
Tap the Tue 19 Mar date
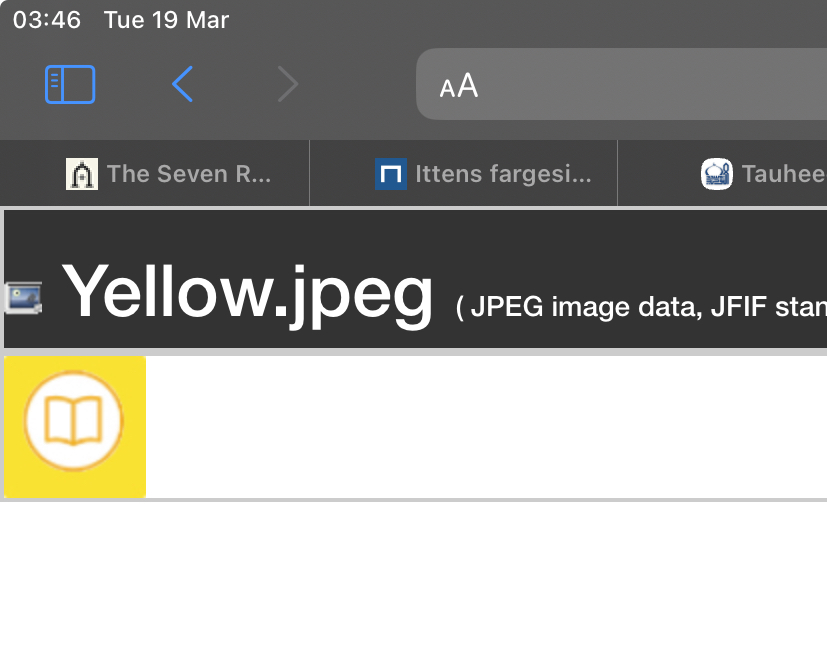(x=166, y=20)
